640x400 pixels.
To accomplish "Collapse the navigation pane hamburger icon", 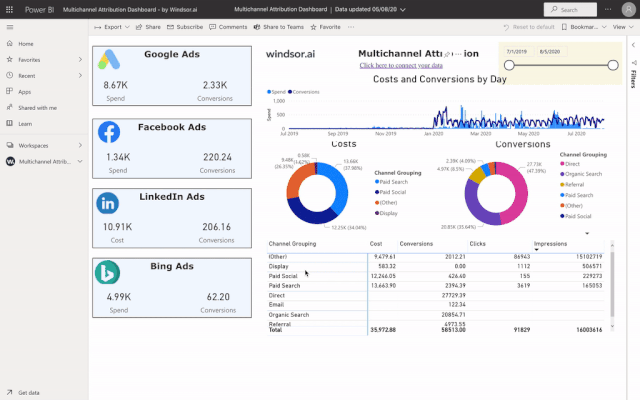I will coord(10,27).
